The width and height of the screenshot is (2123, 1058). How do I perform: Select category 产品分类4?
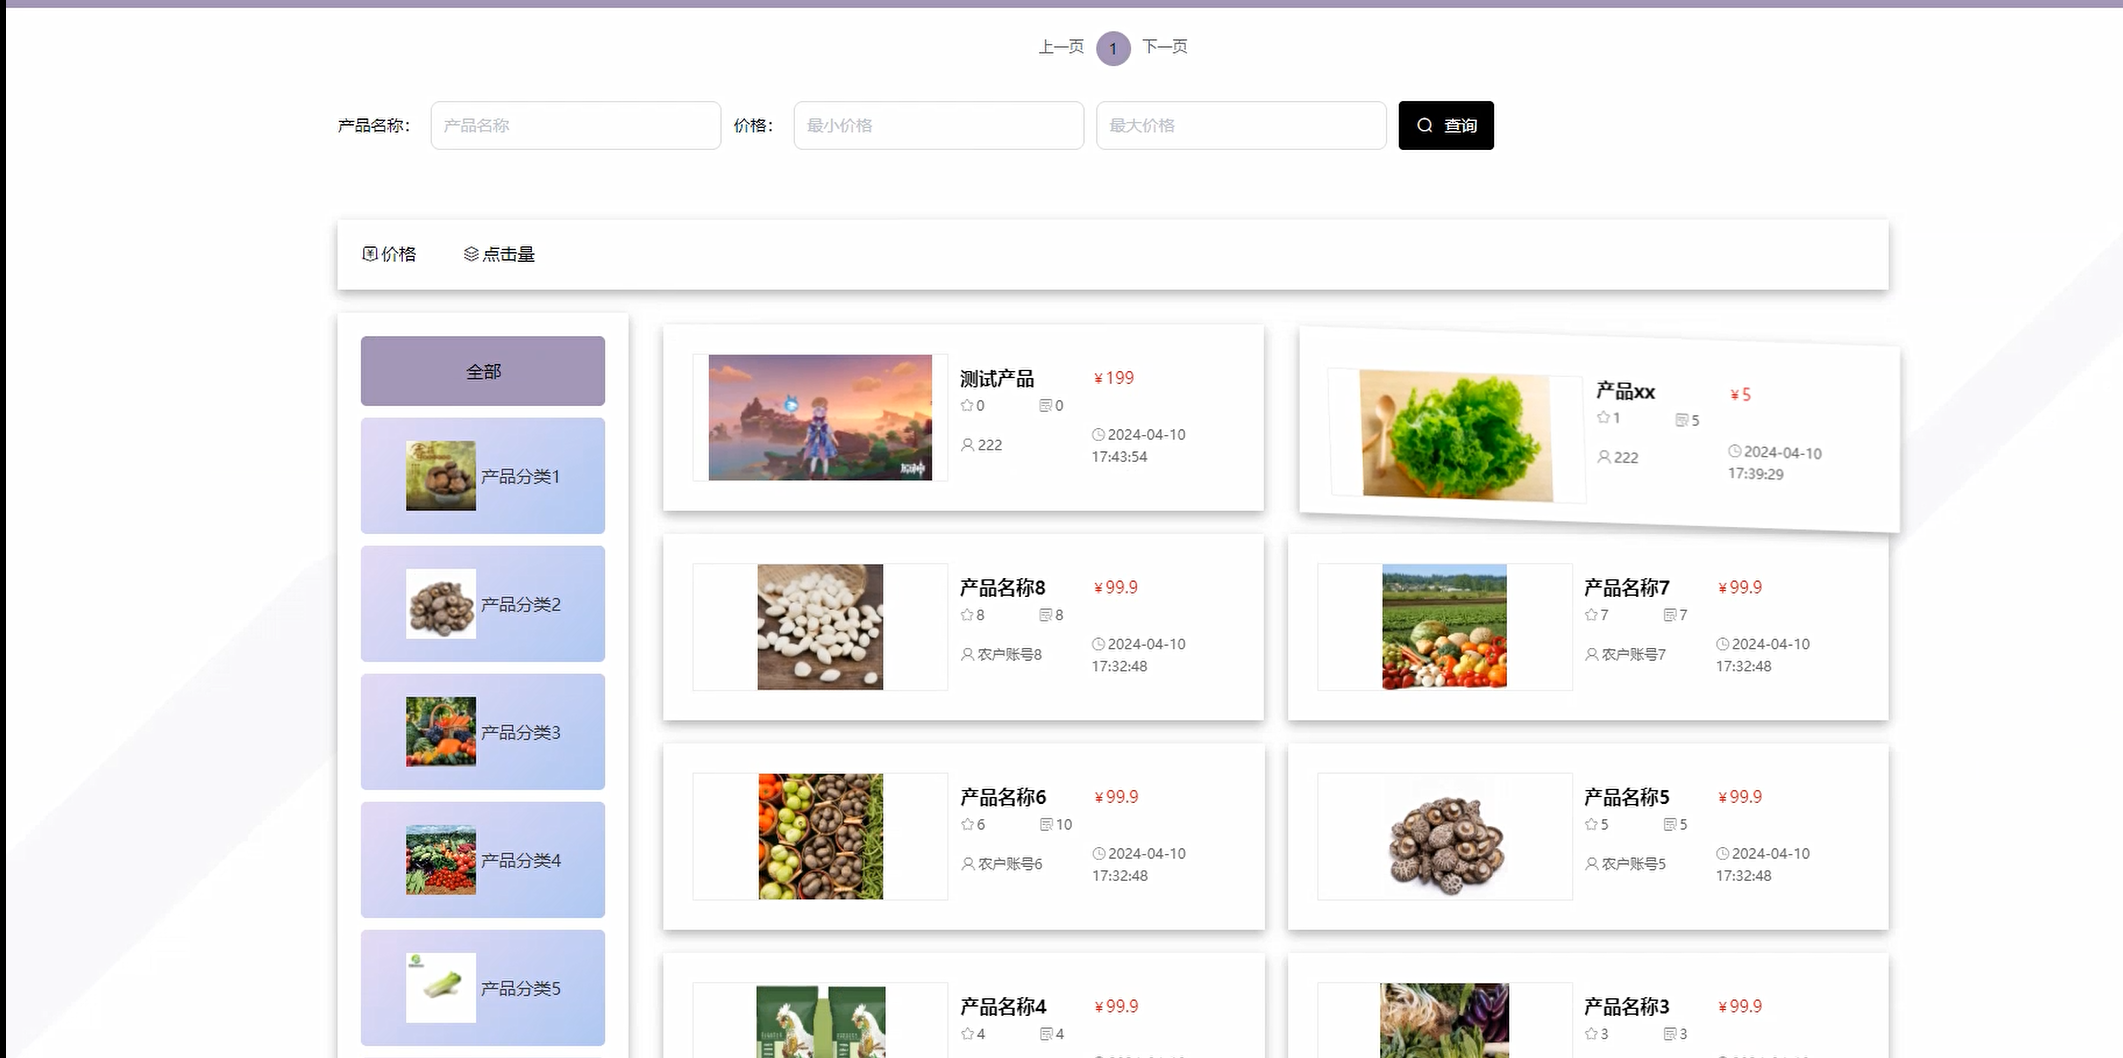tap(483, 860)
